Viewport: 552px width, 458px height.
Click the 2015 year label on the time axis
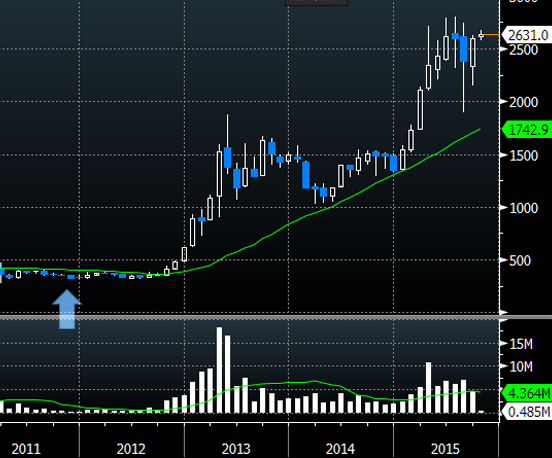[x=445, y=449]
